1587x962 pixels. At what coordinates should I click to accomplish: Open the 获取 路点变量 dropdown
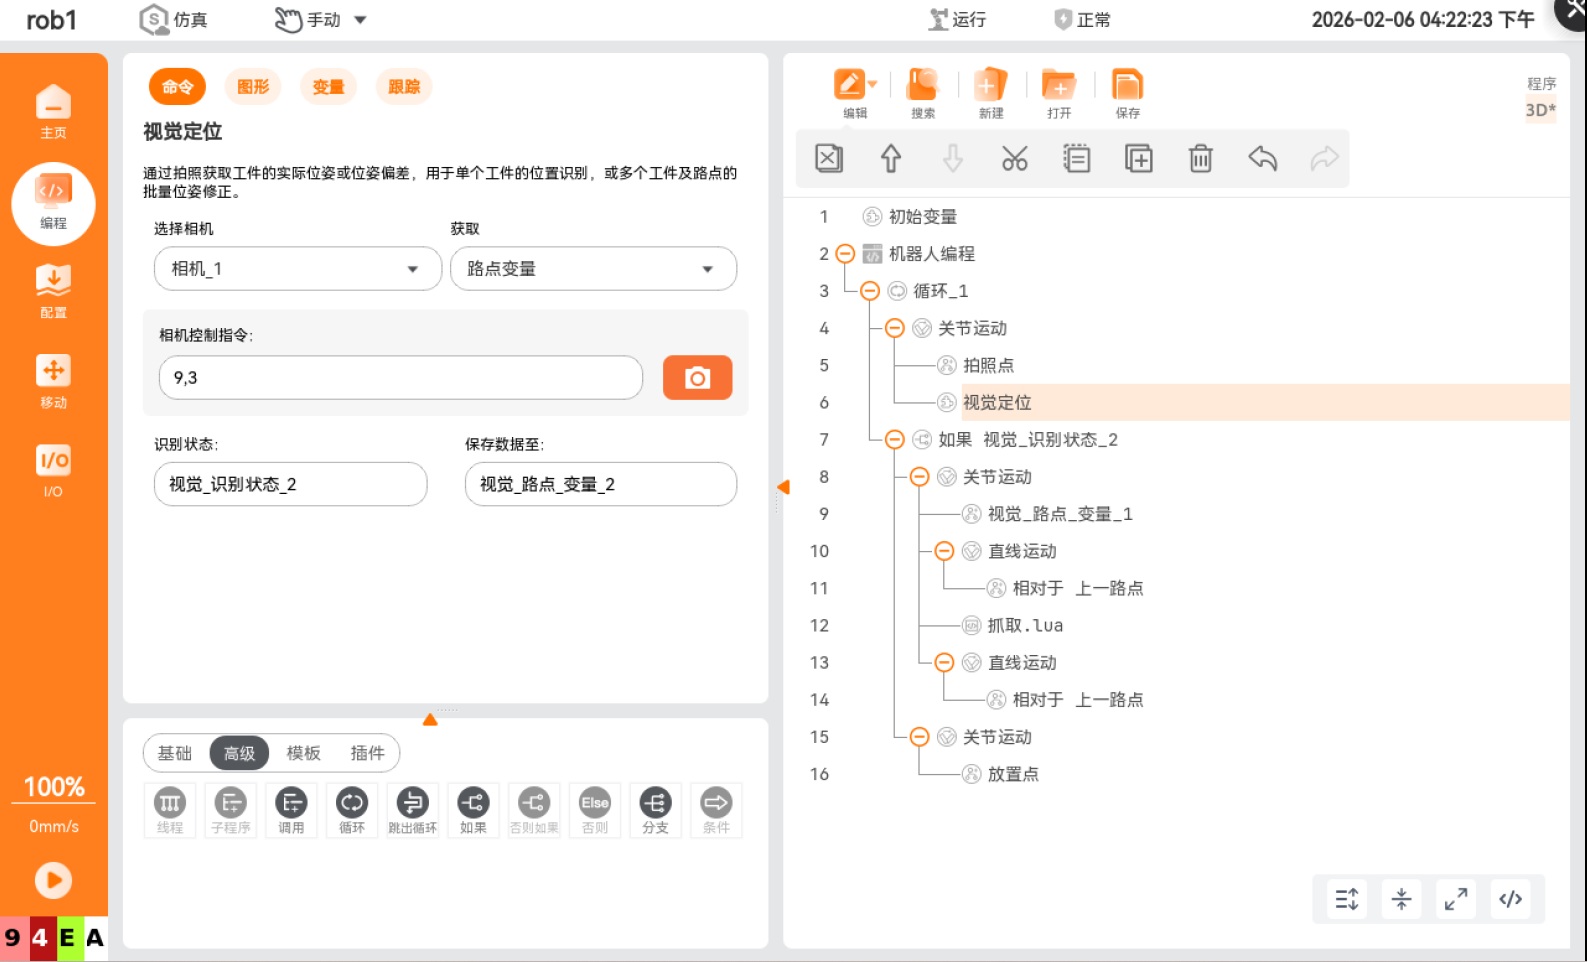click(593, 269)
